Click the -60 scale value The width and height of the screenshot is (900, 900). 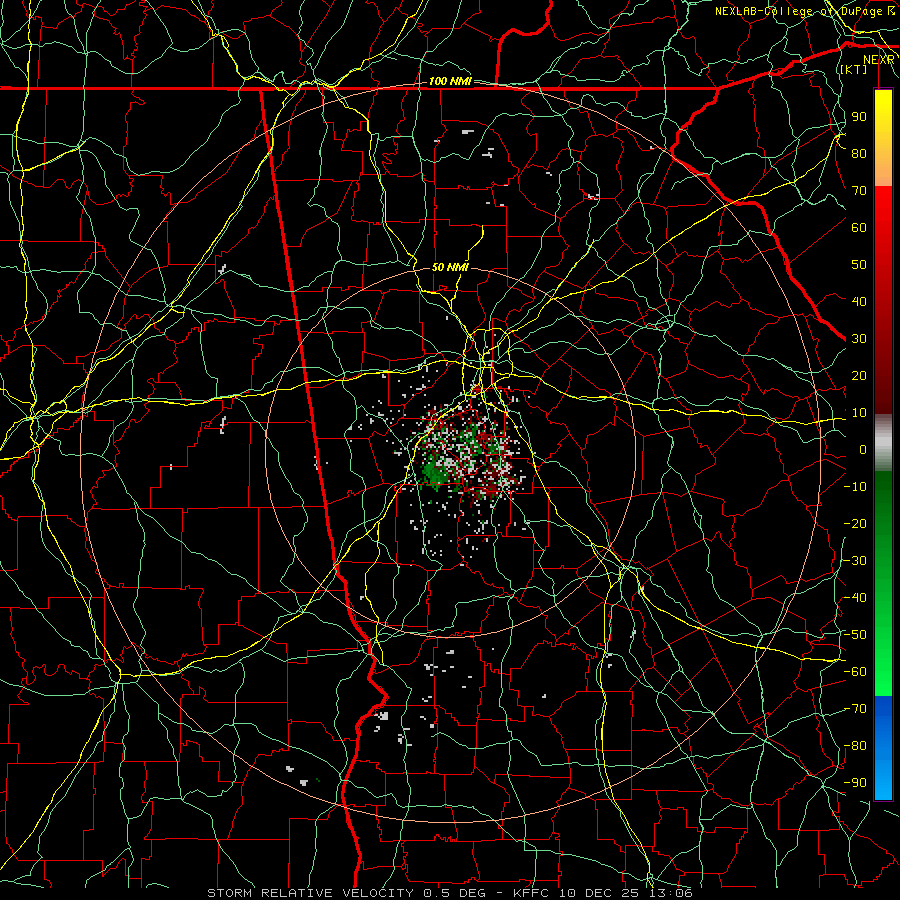click(855, 672)
